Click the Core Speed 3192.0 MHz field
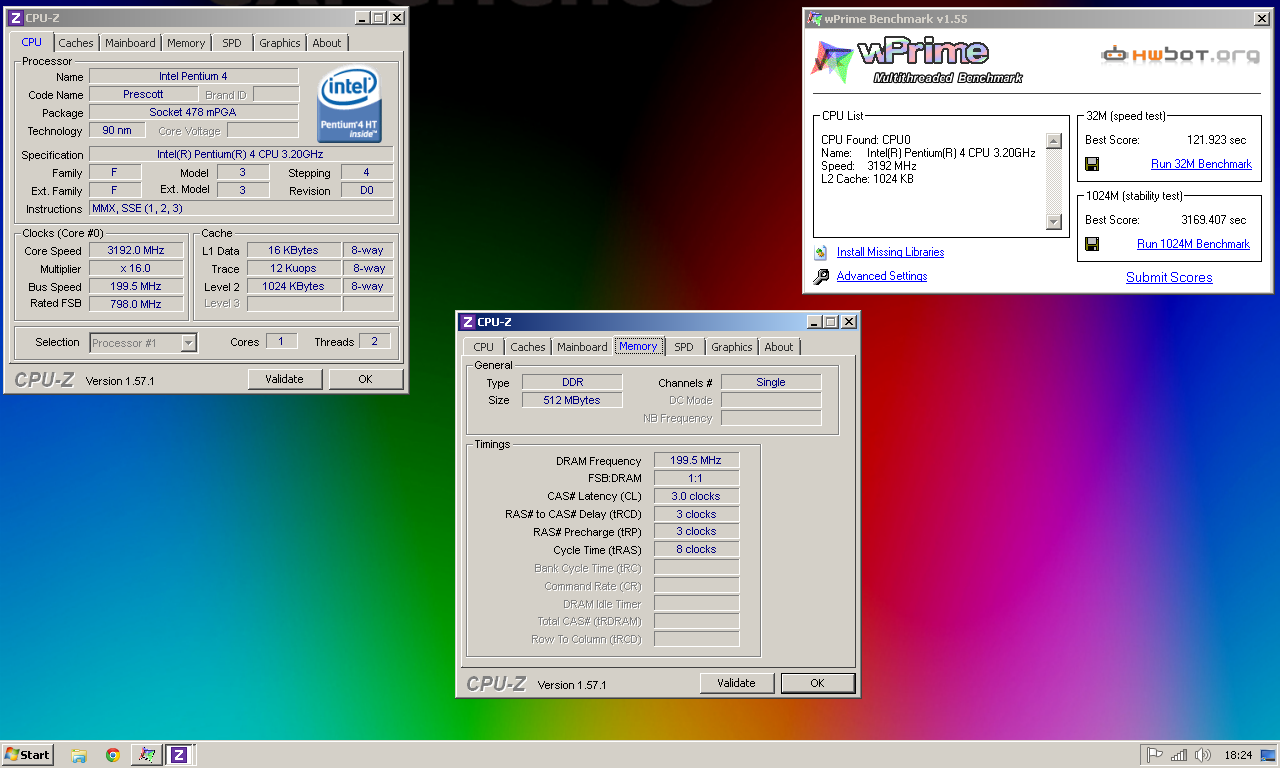 coord(136,251)
